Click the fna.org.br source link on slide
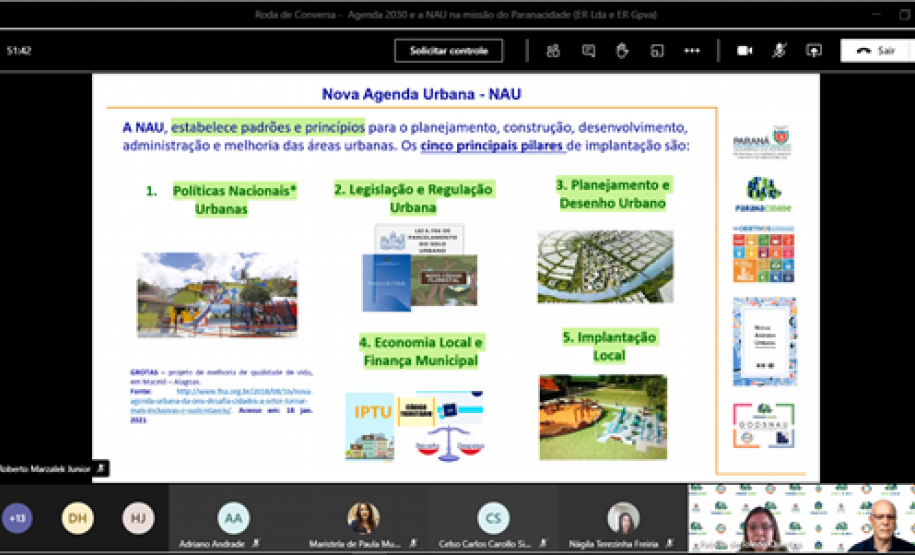Image resolution: width=915 pixels, height=555 pixels. click(x=221, y=400)
